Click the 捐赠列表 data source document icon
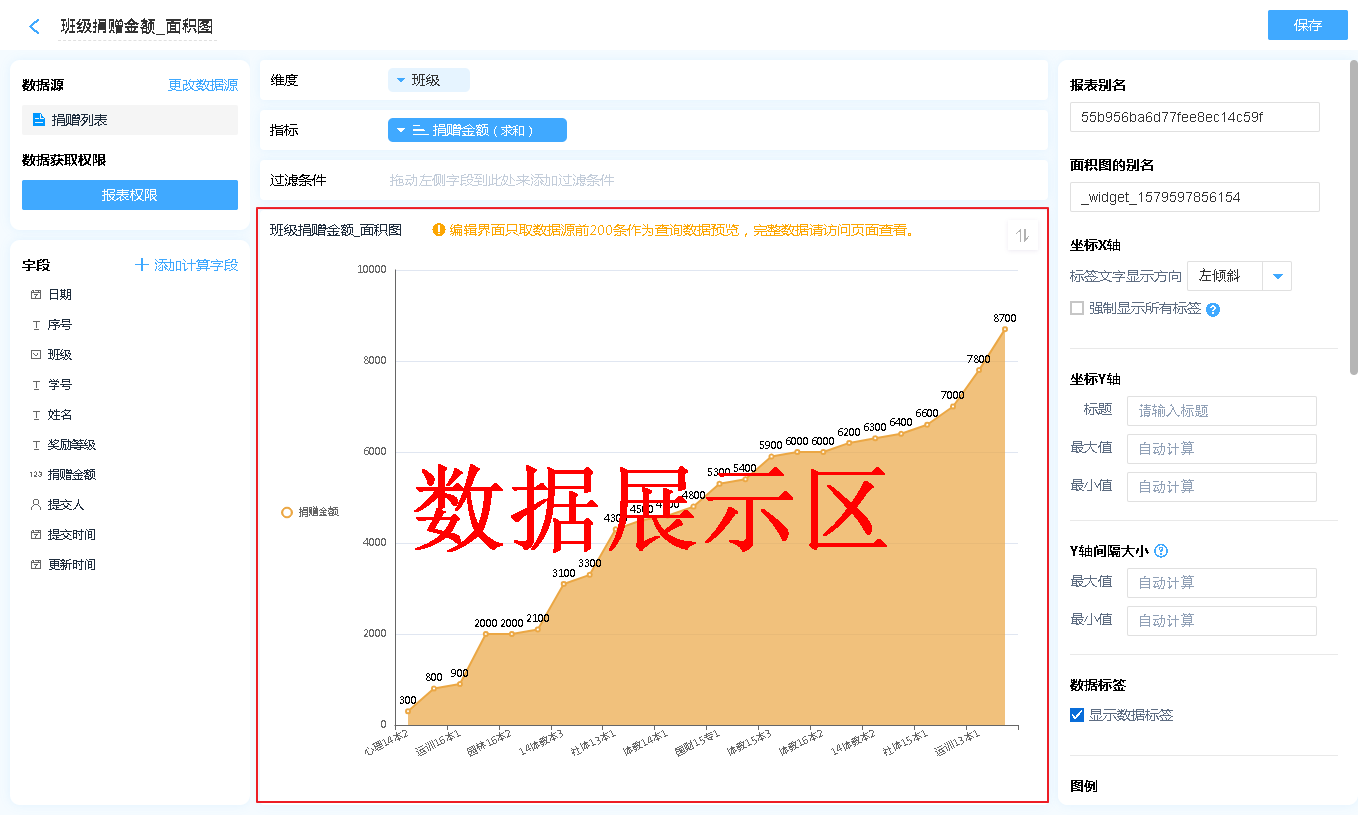This screenshot has width=1358, height=815. pos(39,120)
